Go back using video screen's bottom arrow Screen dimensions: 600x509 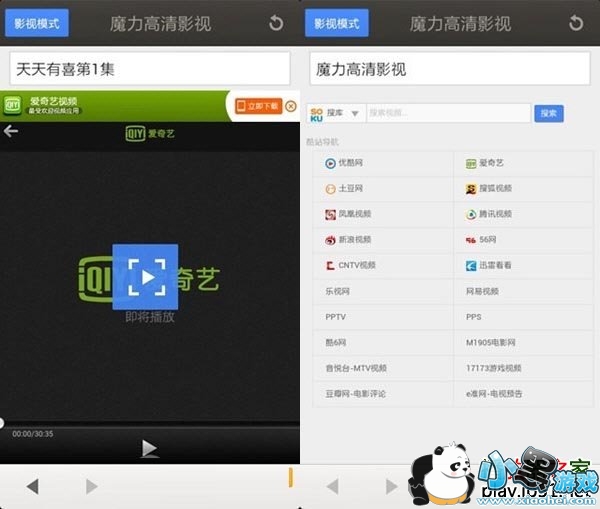click(33, 486)
